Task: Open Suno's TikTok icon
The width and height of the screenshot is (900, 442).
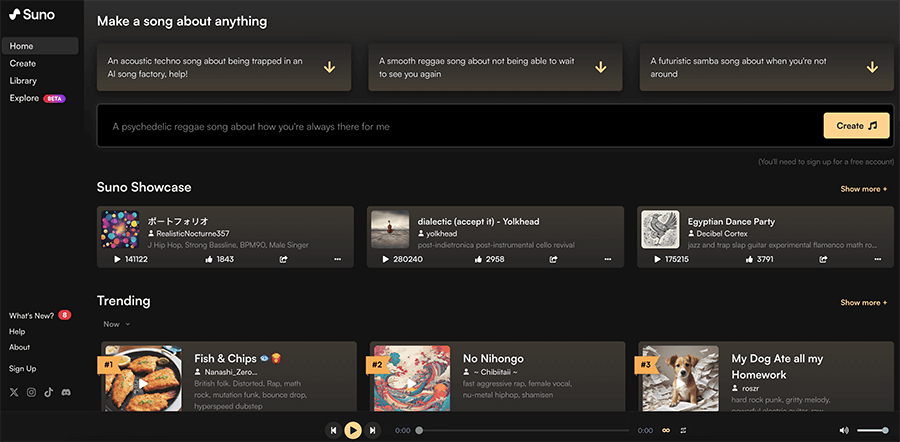Action: pos(49,392)
